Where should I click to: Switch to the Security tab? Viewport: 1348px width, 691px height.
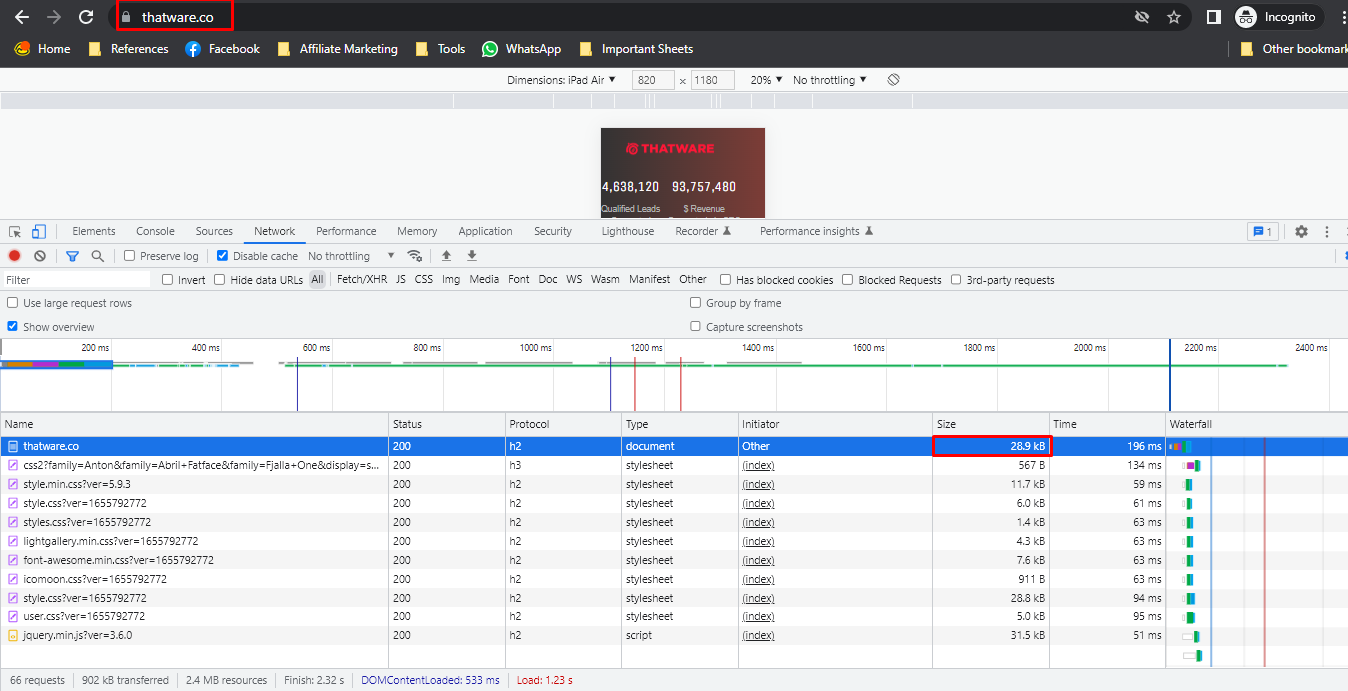point(553,231)
